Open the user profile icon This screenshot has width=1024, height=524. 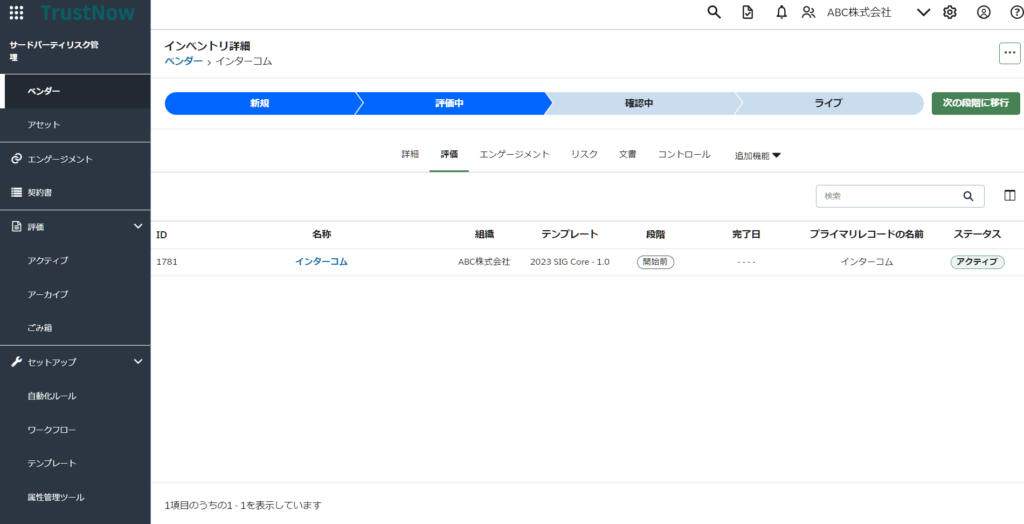(984, 12)
